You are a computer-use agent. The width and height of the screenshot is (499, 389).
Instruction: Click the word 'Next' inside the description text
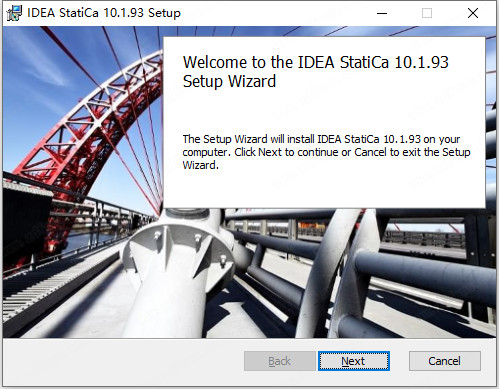(x=270, y=152)
